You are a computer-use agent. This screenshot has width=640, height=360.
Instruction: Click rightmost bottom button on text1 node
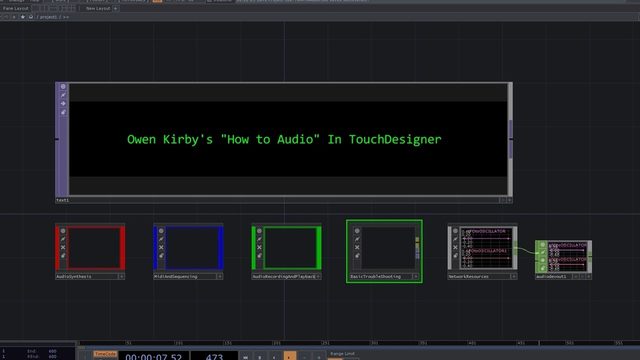point(509,200)
